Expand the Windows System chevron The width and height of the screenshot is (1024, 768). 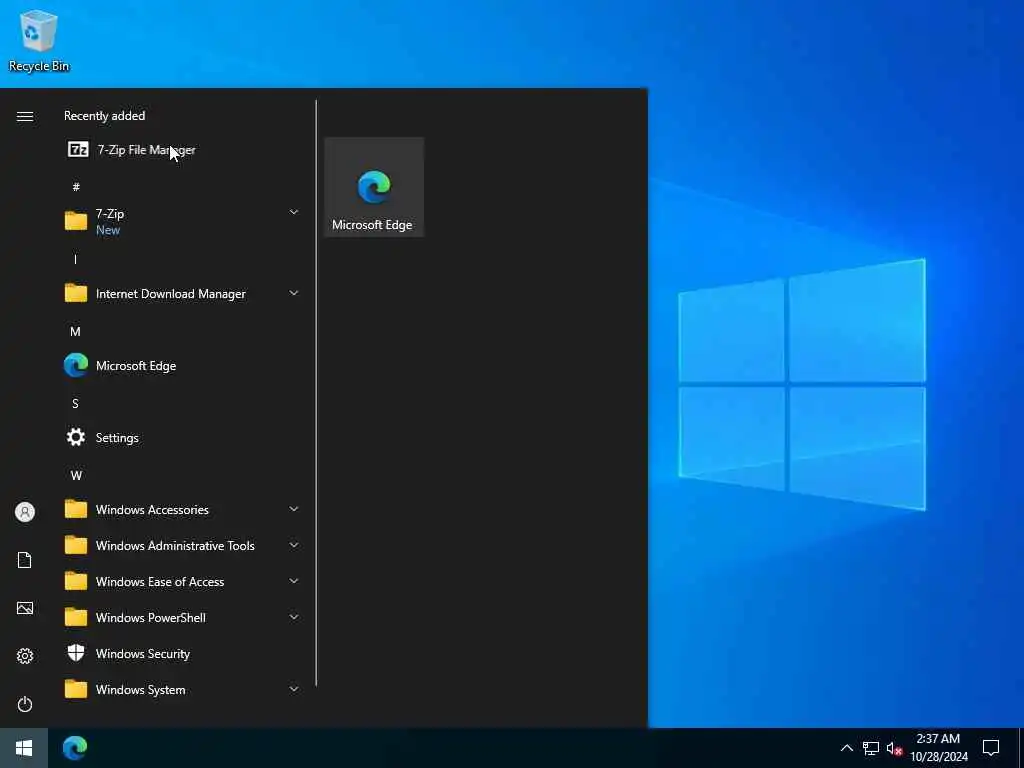coord(294,688)
